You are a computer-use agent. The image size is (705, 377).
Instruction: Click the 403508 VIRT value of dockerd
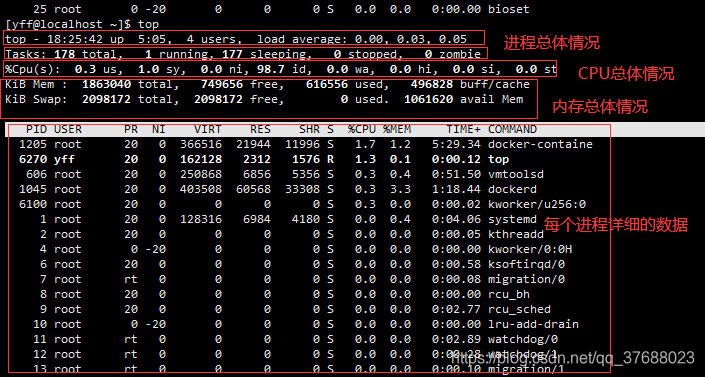(201, 189)
